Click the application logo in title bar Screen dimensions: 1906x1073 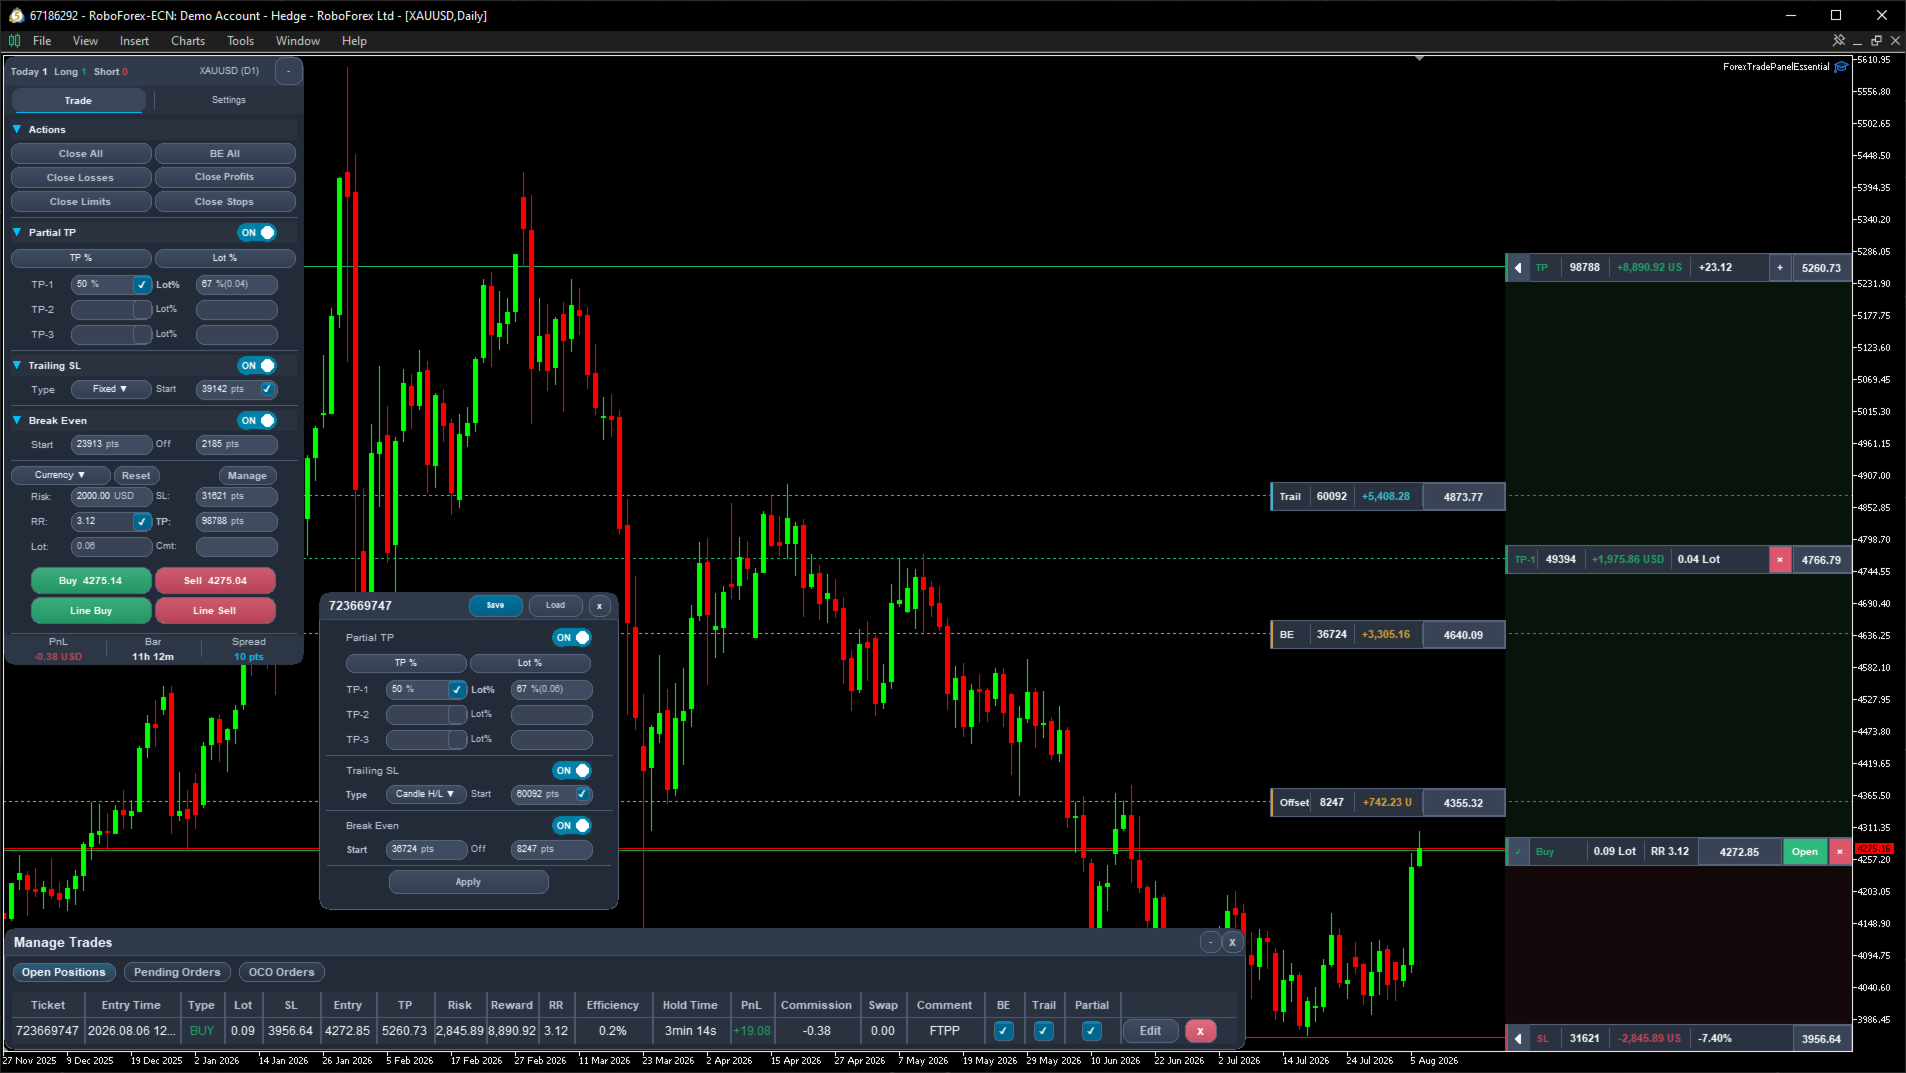click(16, 15)
